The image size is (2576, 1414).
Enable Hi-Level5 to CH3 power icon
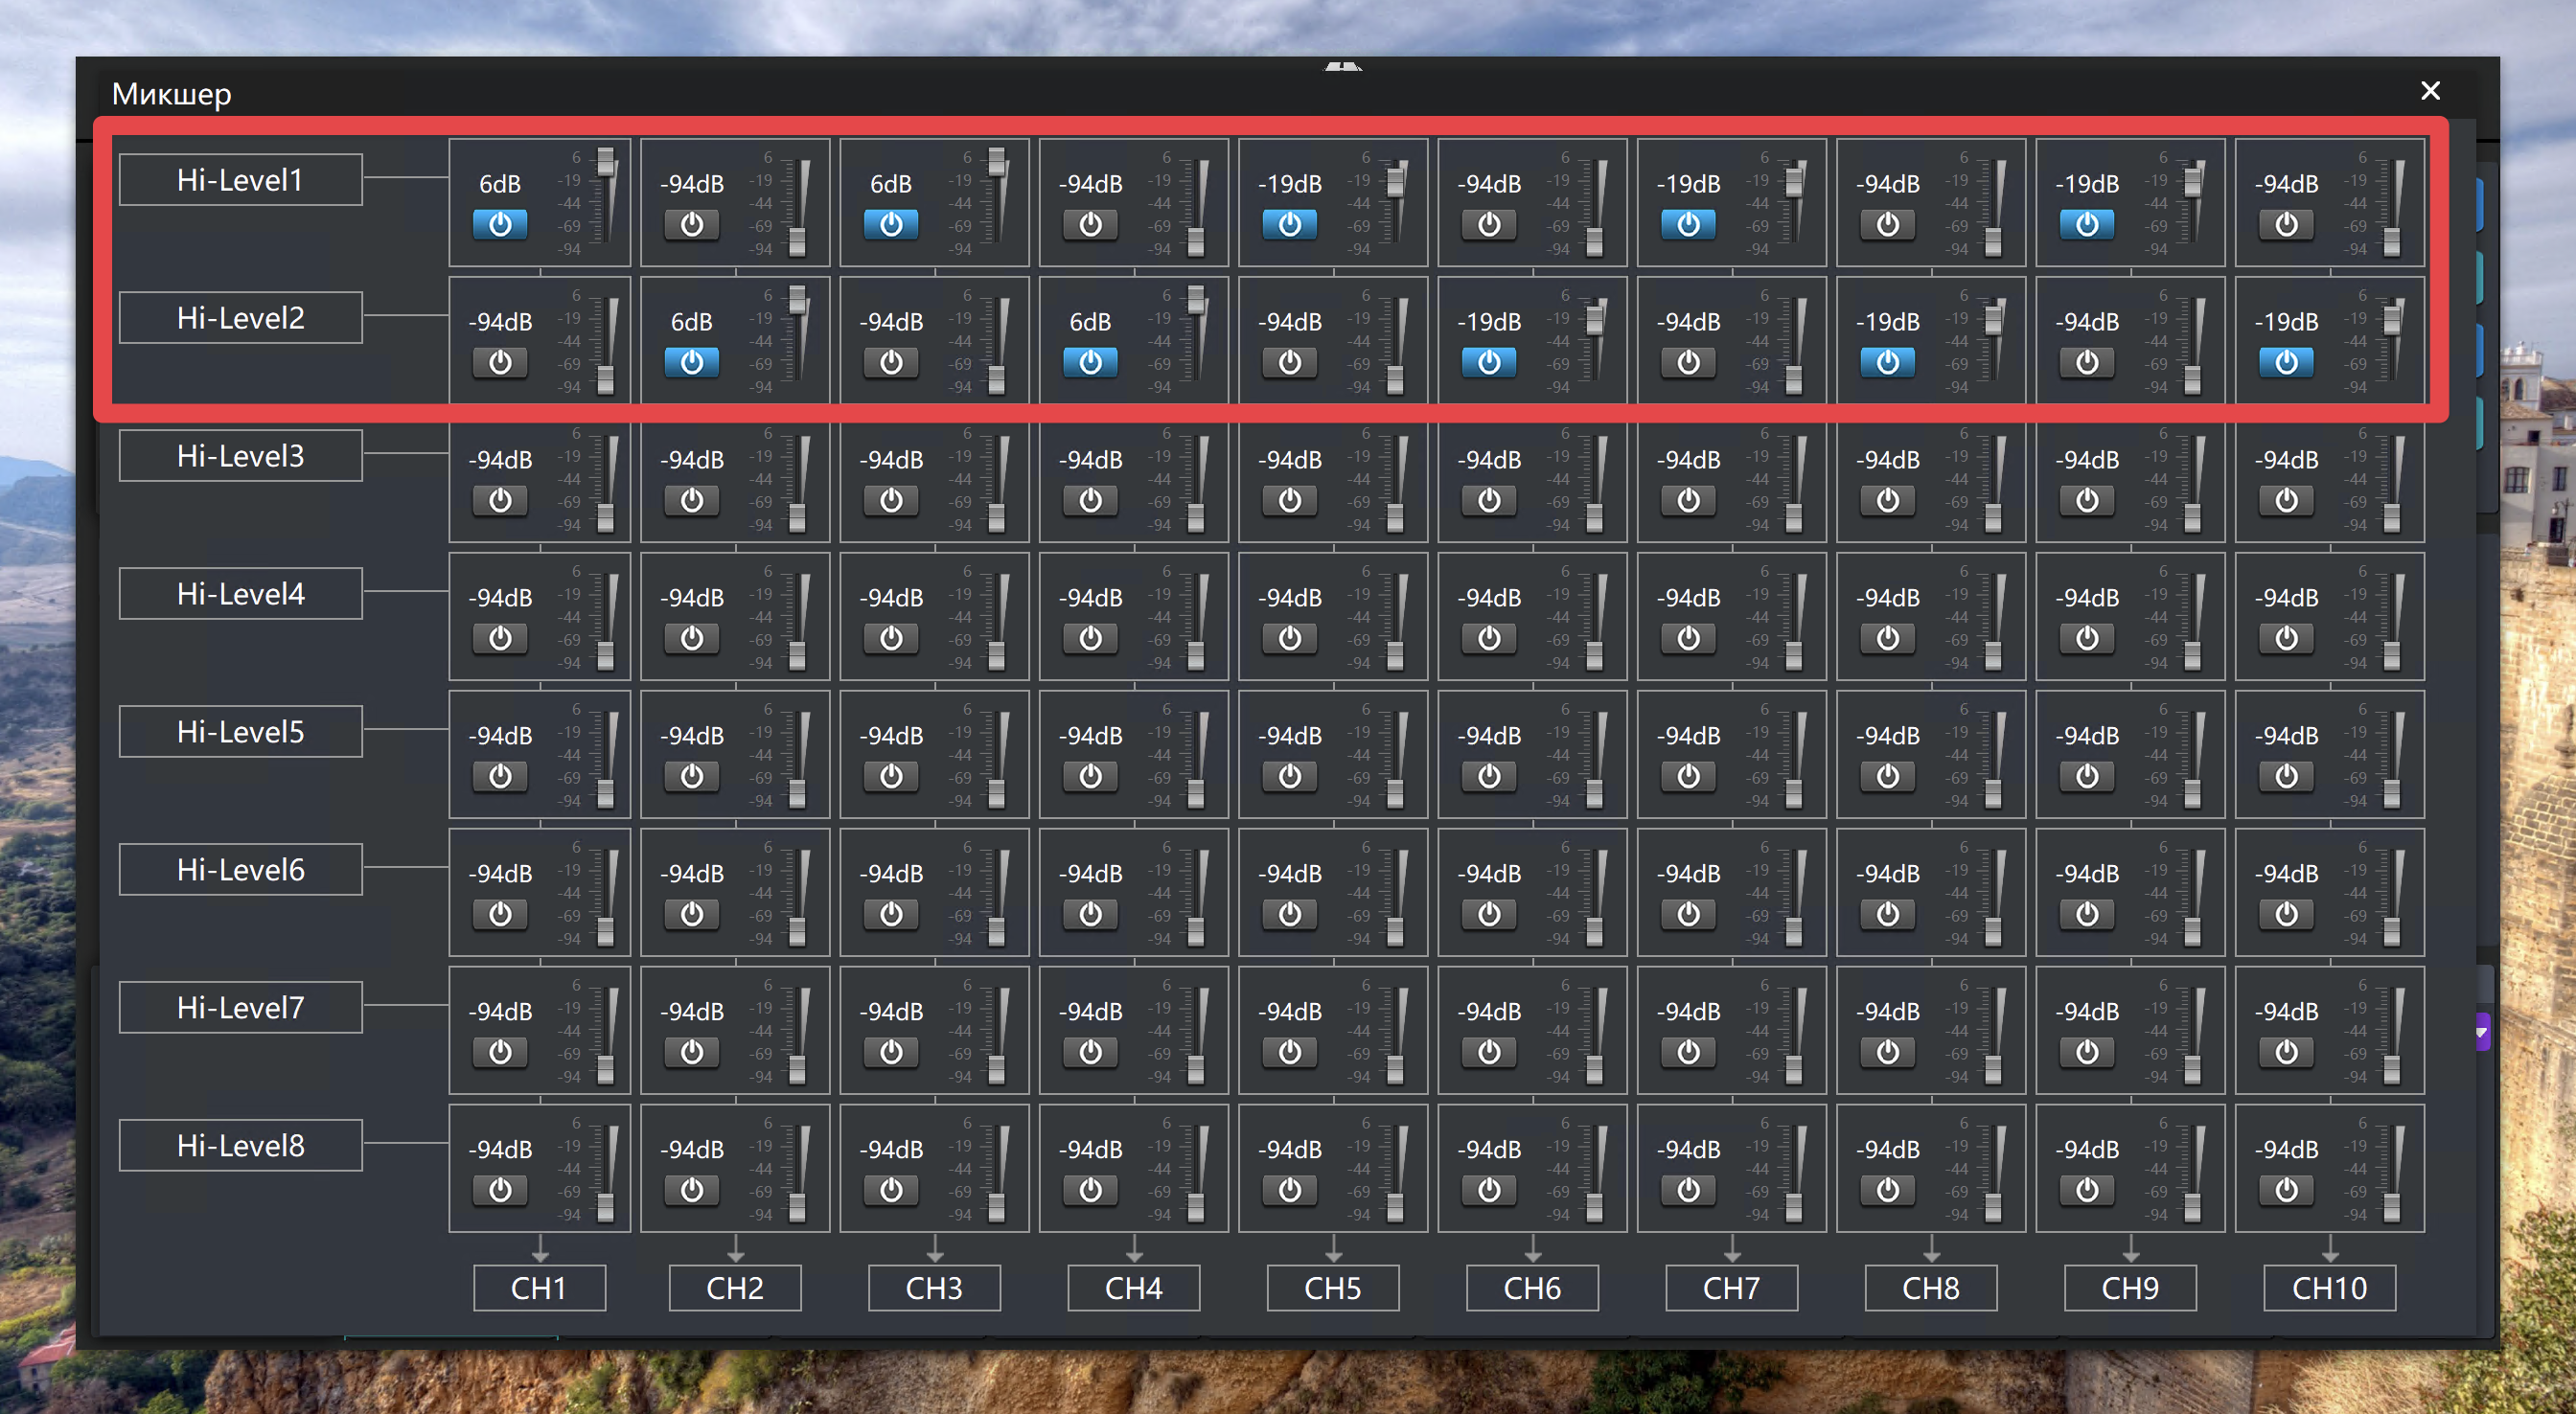[x=891, y=776]
